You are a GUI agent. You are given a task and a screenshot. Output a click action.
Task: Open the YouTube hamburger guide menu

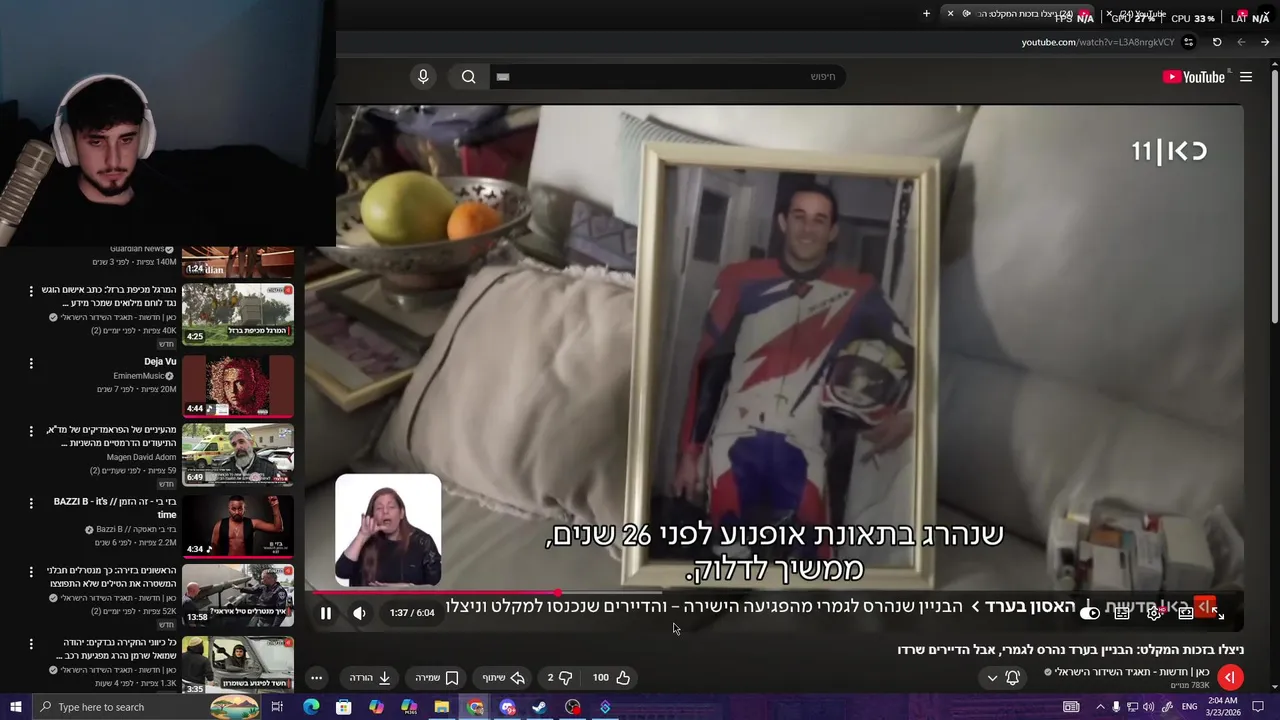[1246, 77]
